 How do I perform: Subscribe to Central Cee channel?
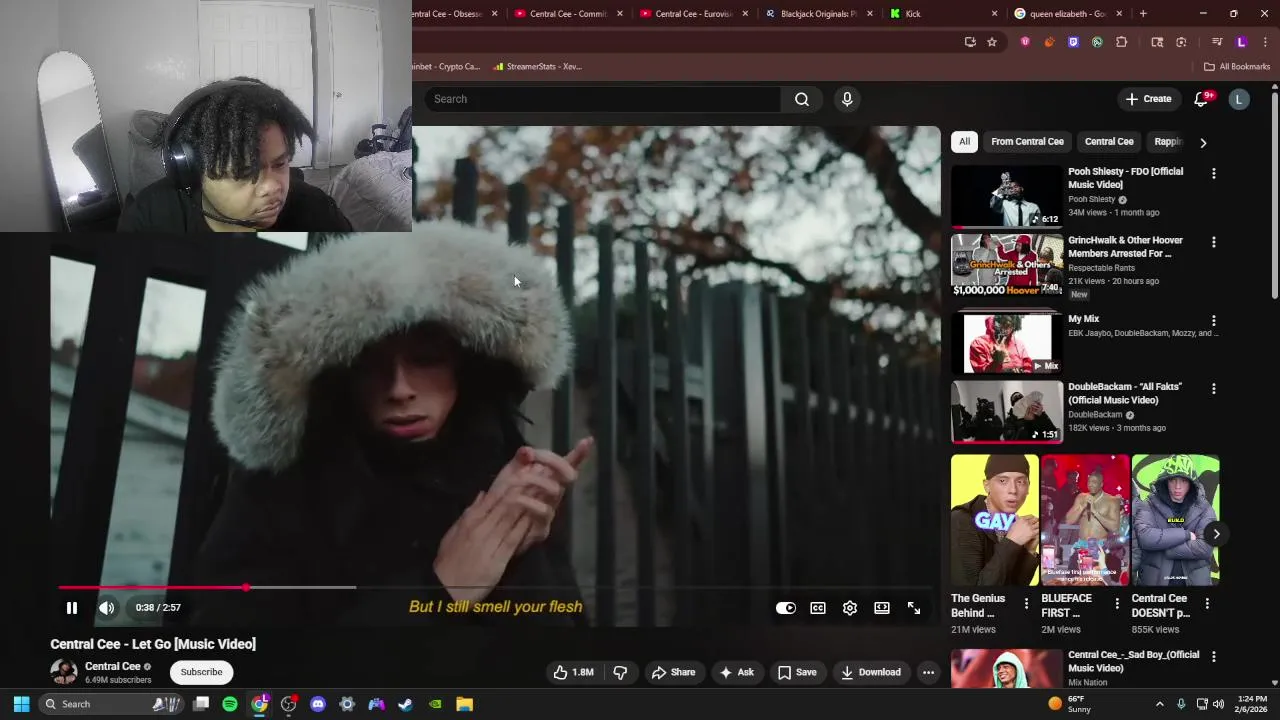click(x=201, y=672)
